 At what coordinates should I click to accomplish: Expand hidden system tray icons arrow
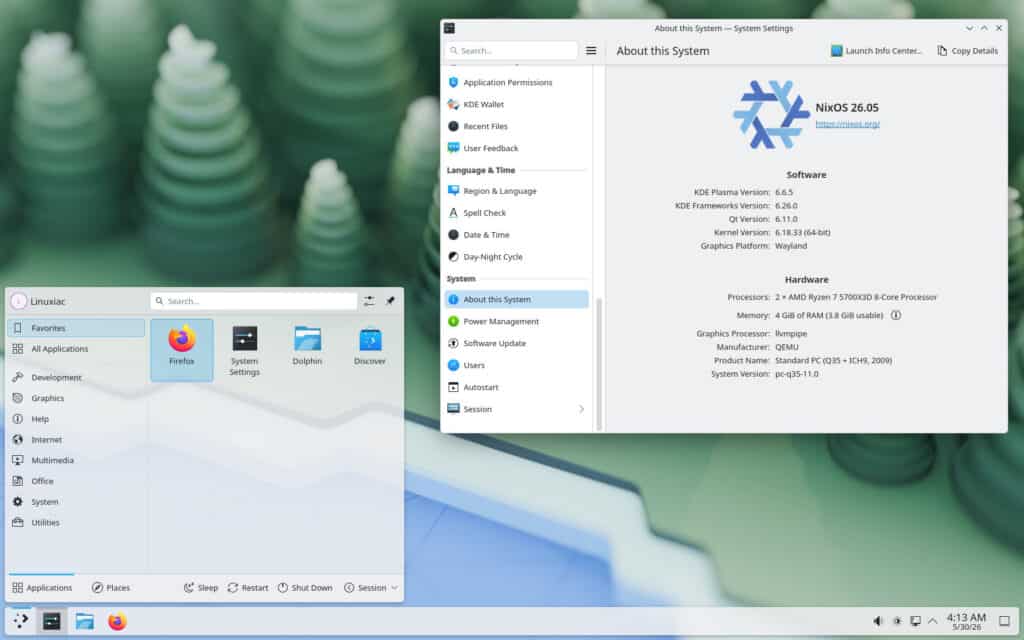(x=933, y=621)
